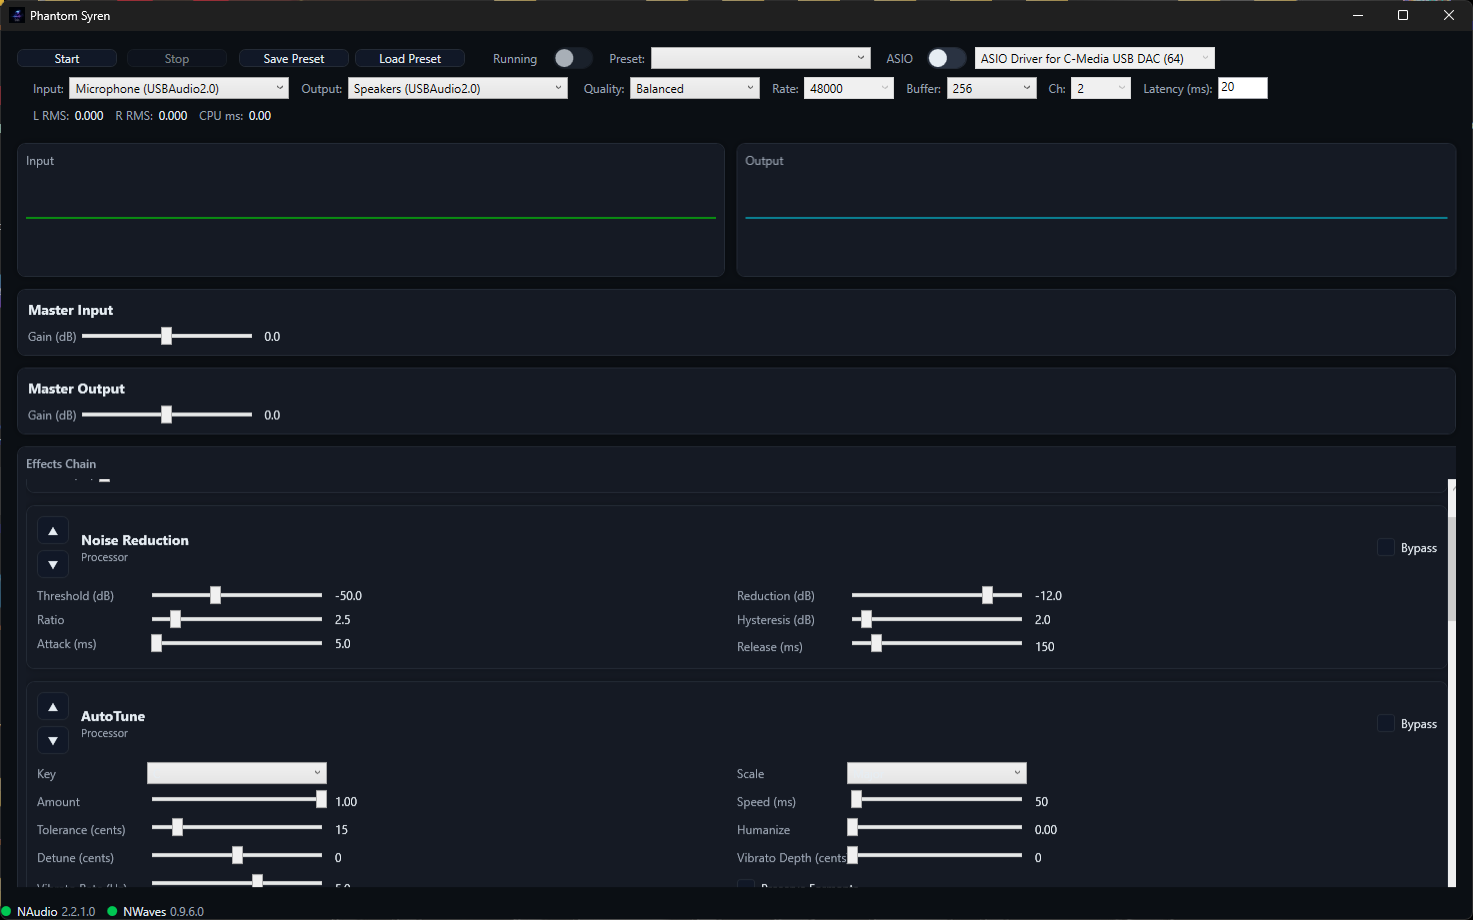Move Noise Reduction up in effects chain

point(53,531)
